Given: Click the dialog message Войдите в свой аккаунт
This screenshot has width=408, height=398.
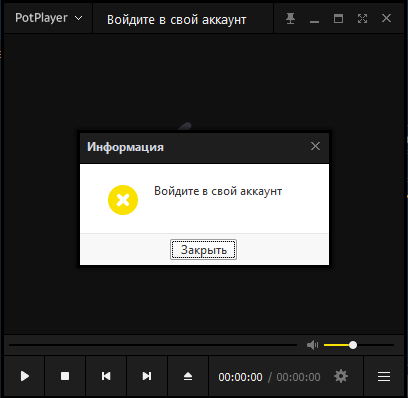Looking at the screenshot, I should click(x=218, y=191).
